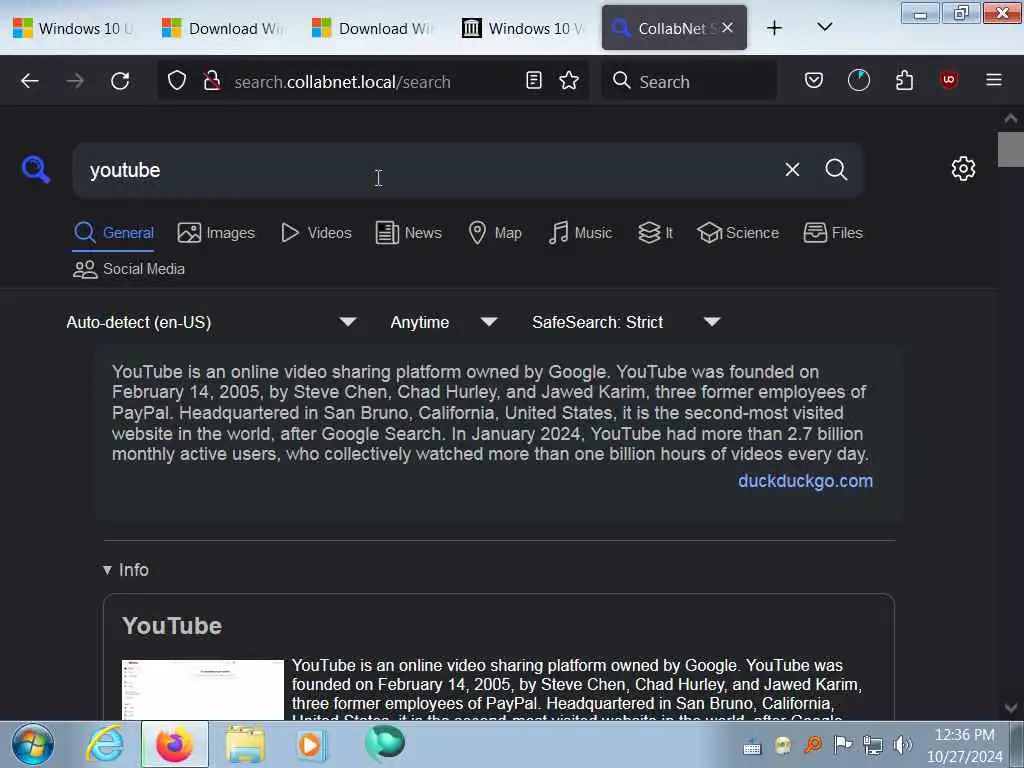List all tabs with the chevron button
Screen dimensions: 1024x768
coord(825,27)
